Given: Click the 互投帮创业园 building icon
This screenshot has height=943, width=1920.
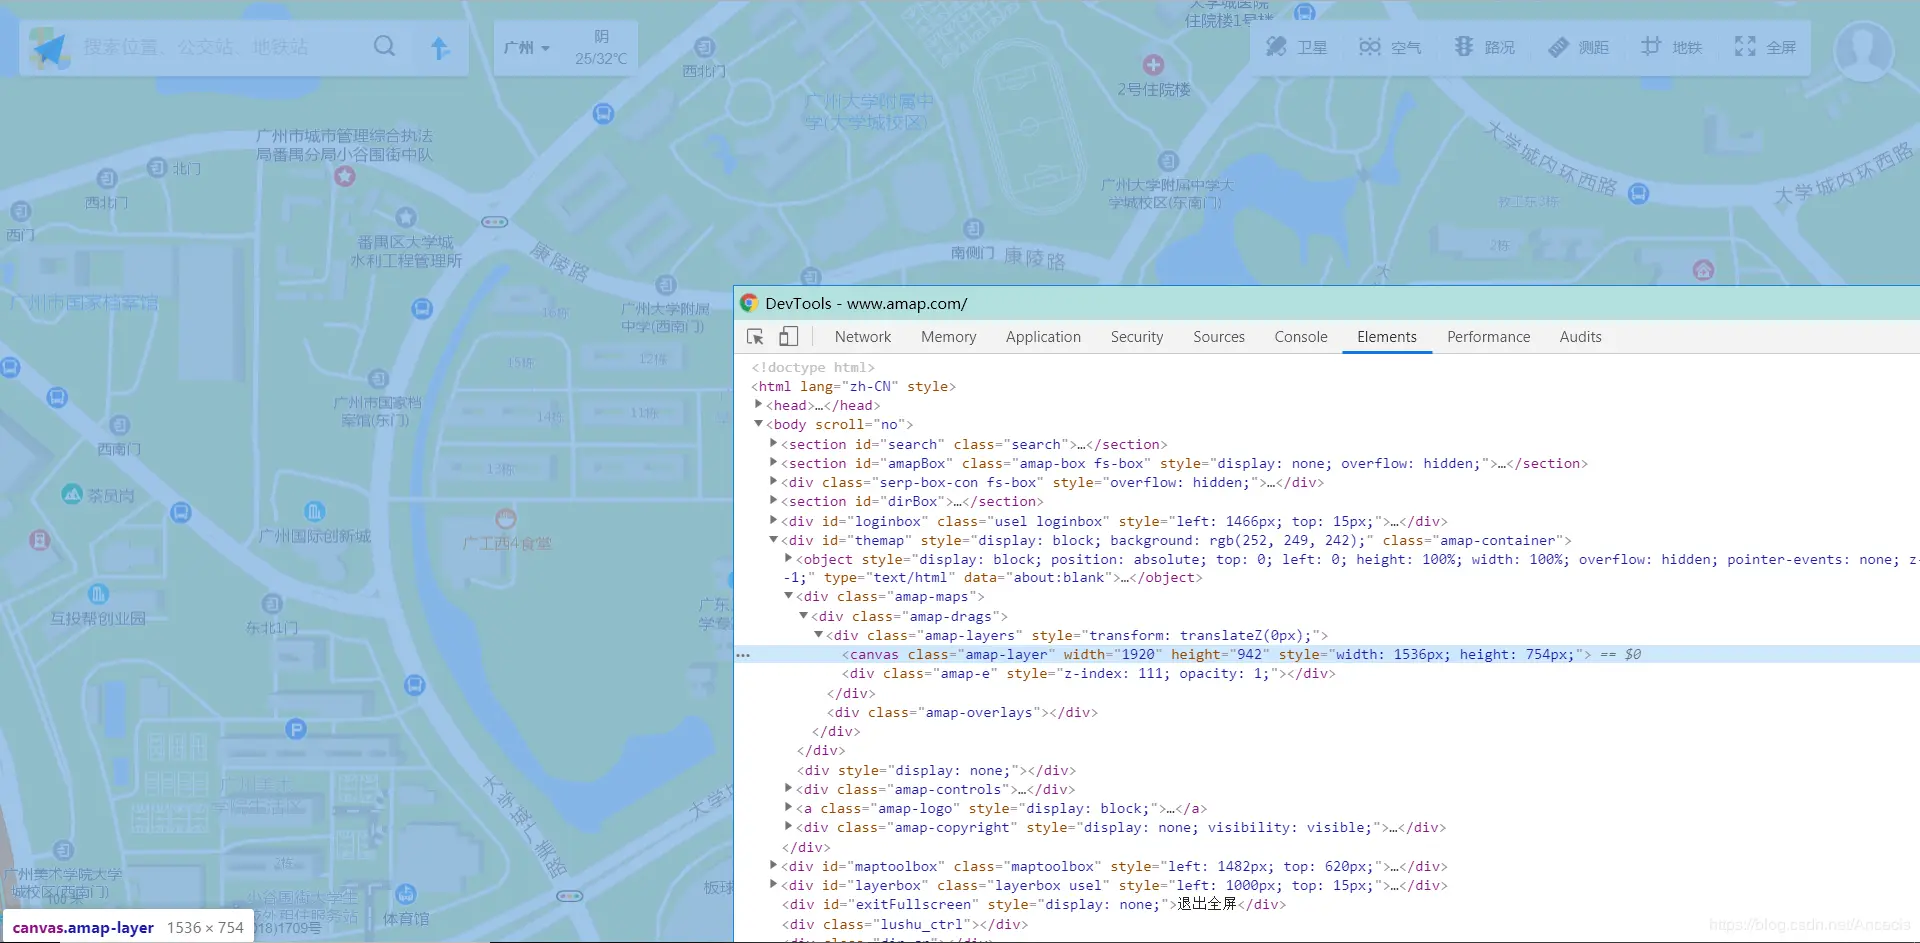Looking at the screenshot, I should (x=98, y=594).
